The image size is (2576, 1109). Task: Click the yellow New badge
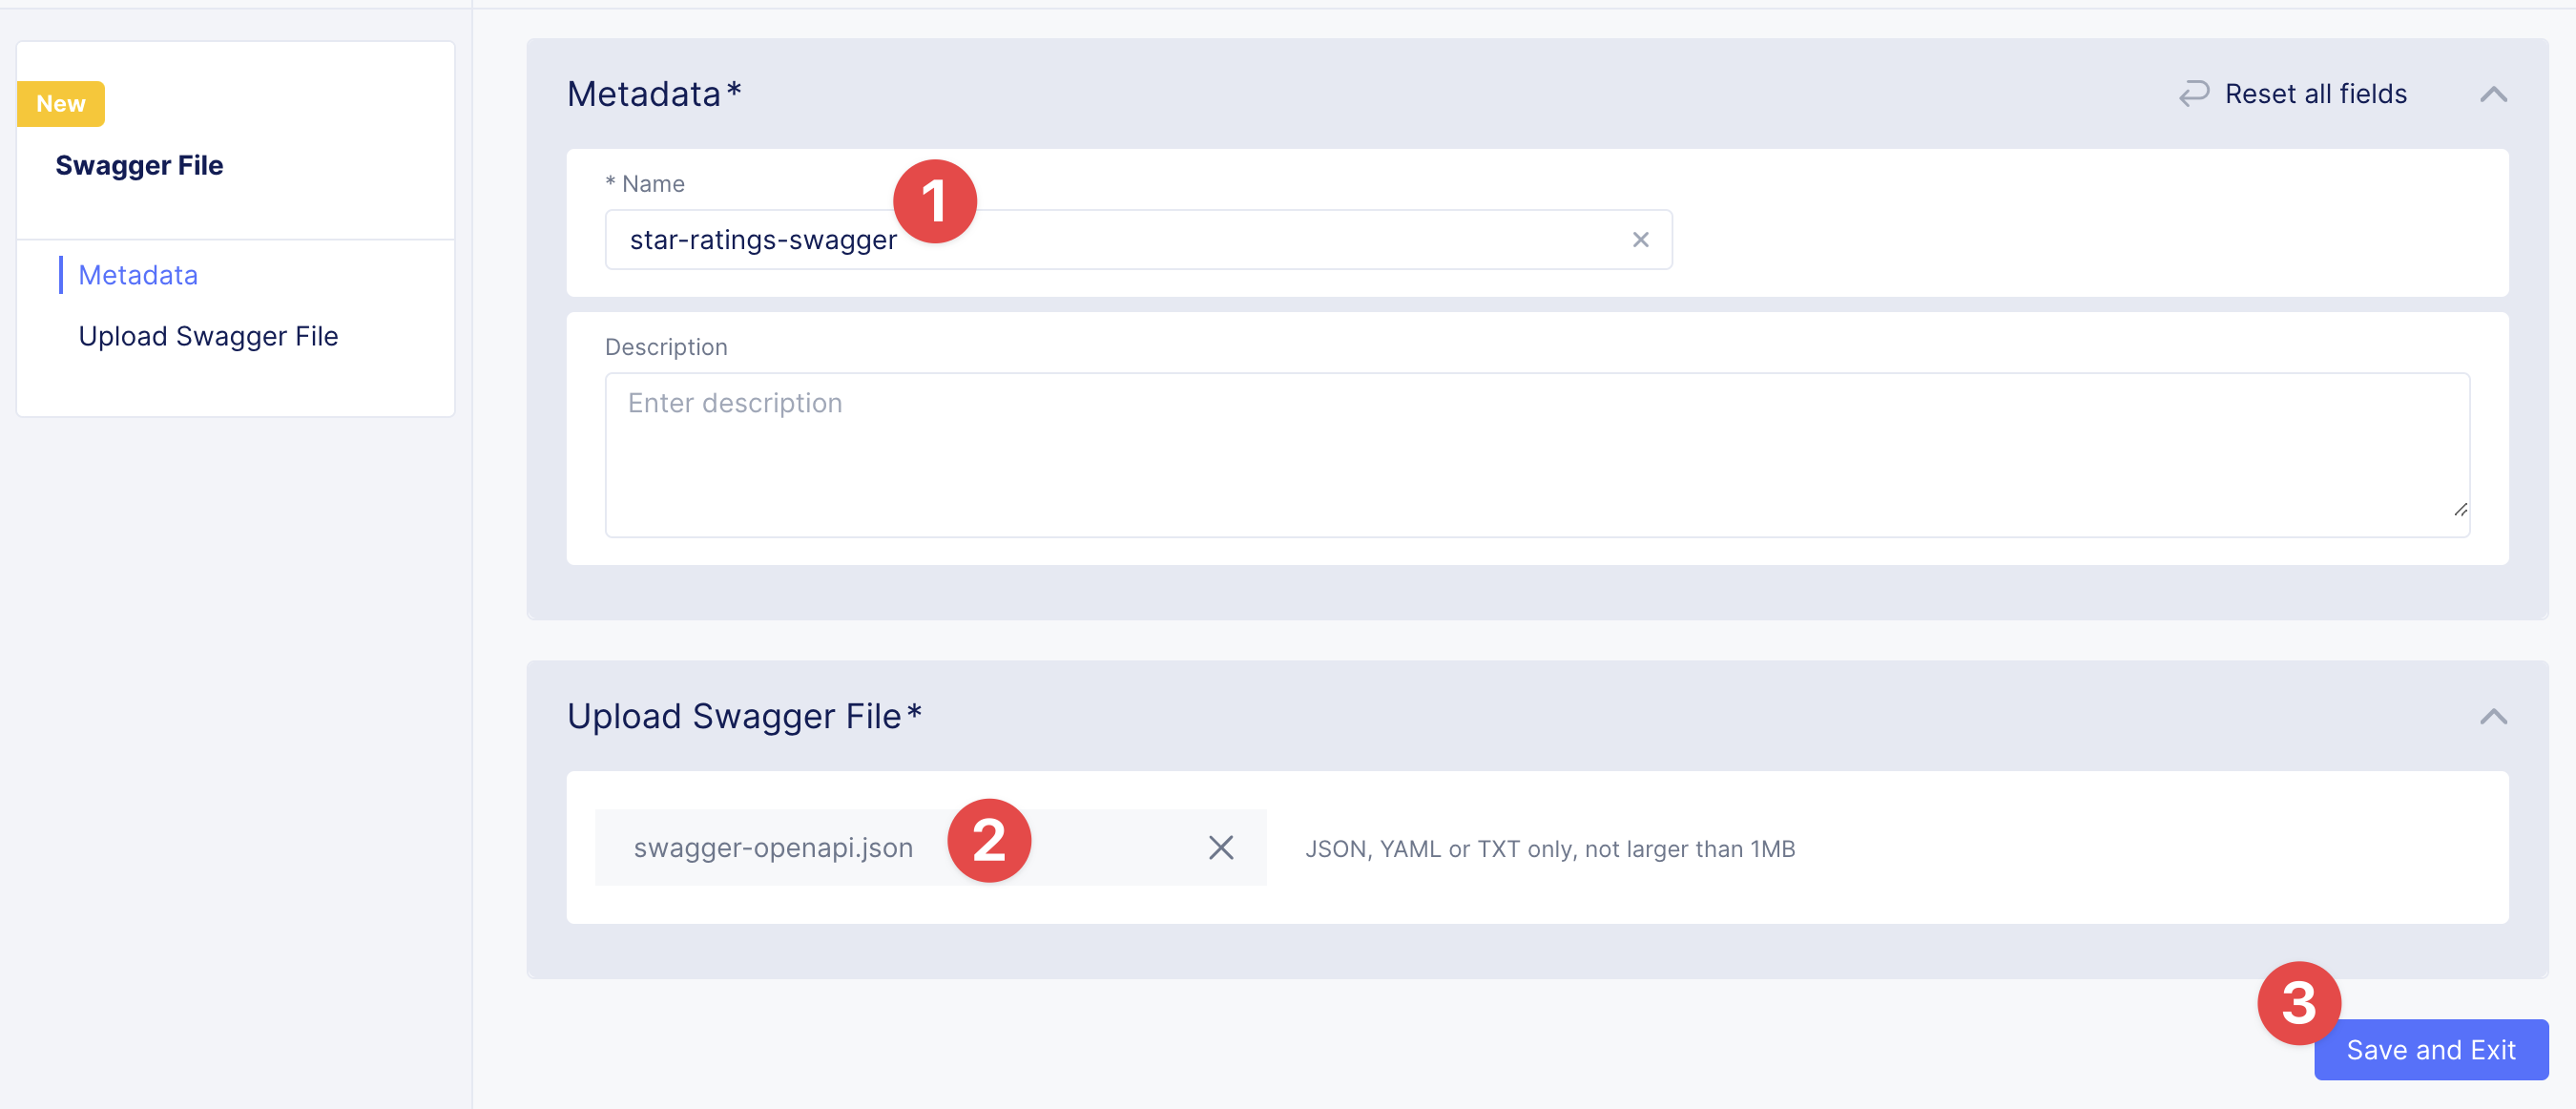point(61,104)
